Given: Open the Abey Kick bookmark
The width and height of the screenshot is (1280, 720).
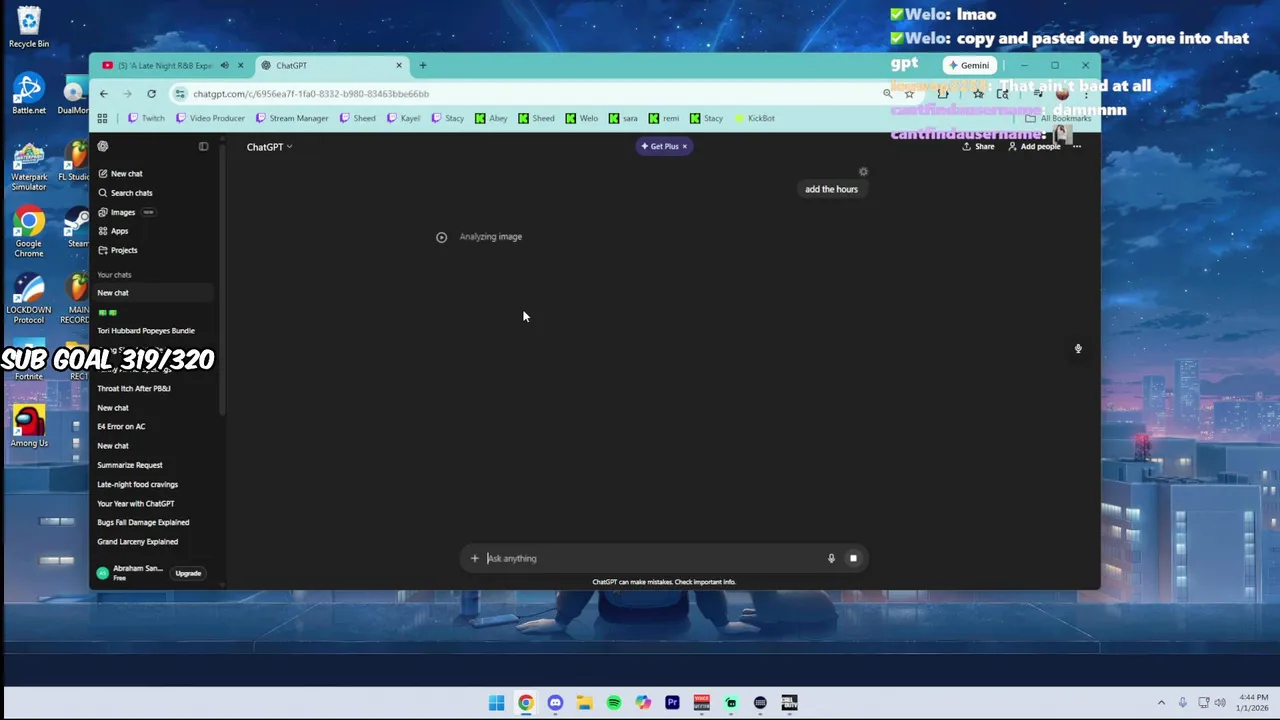Looking at the screenshot, I should (491, 118).
